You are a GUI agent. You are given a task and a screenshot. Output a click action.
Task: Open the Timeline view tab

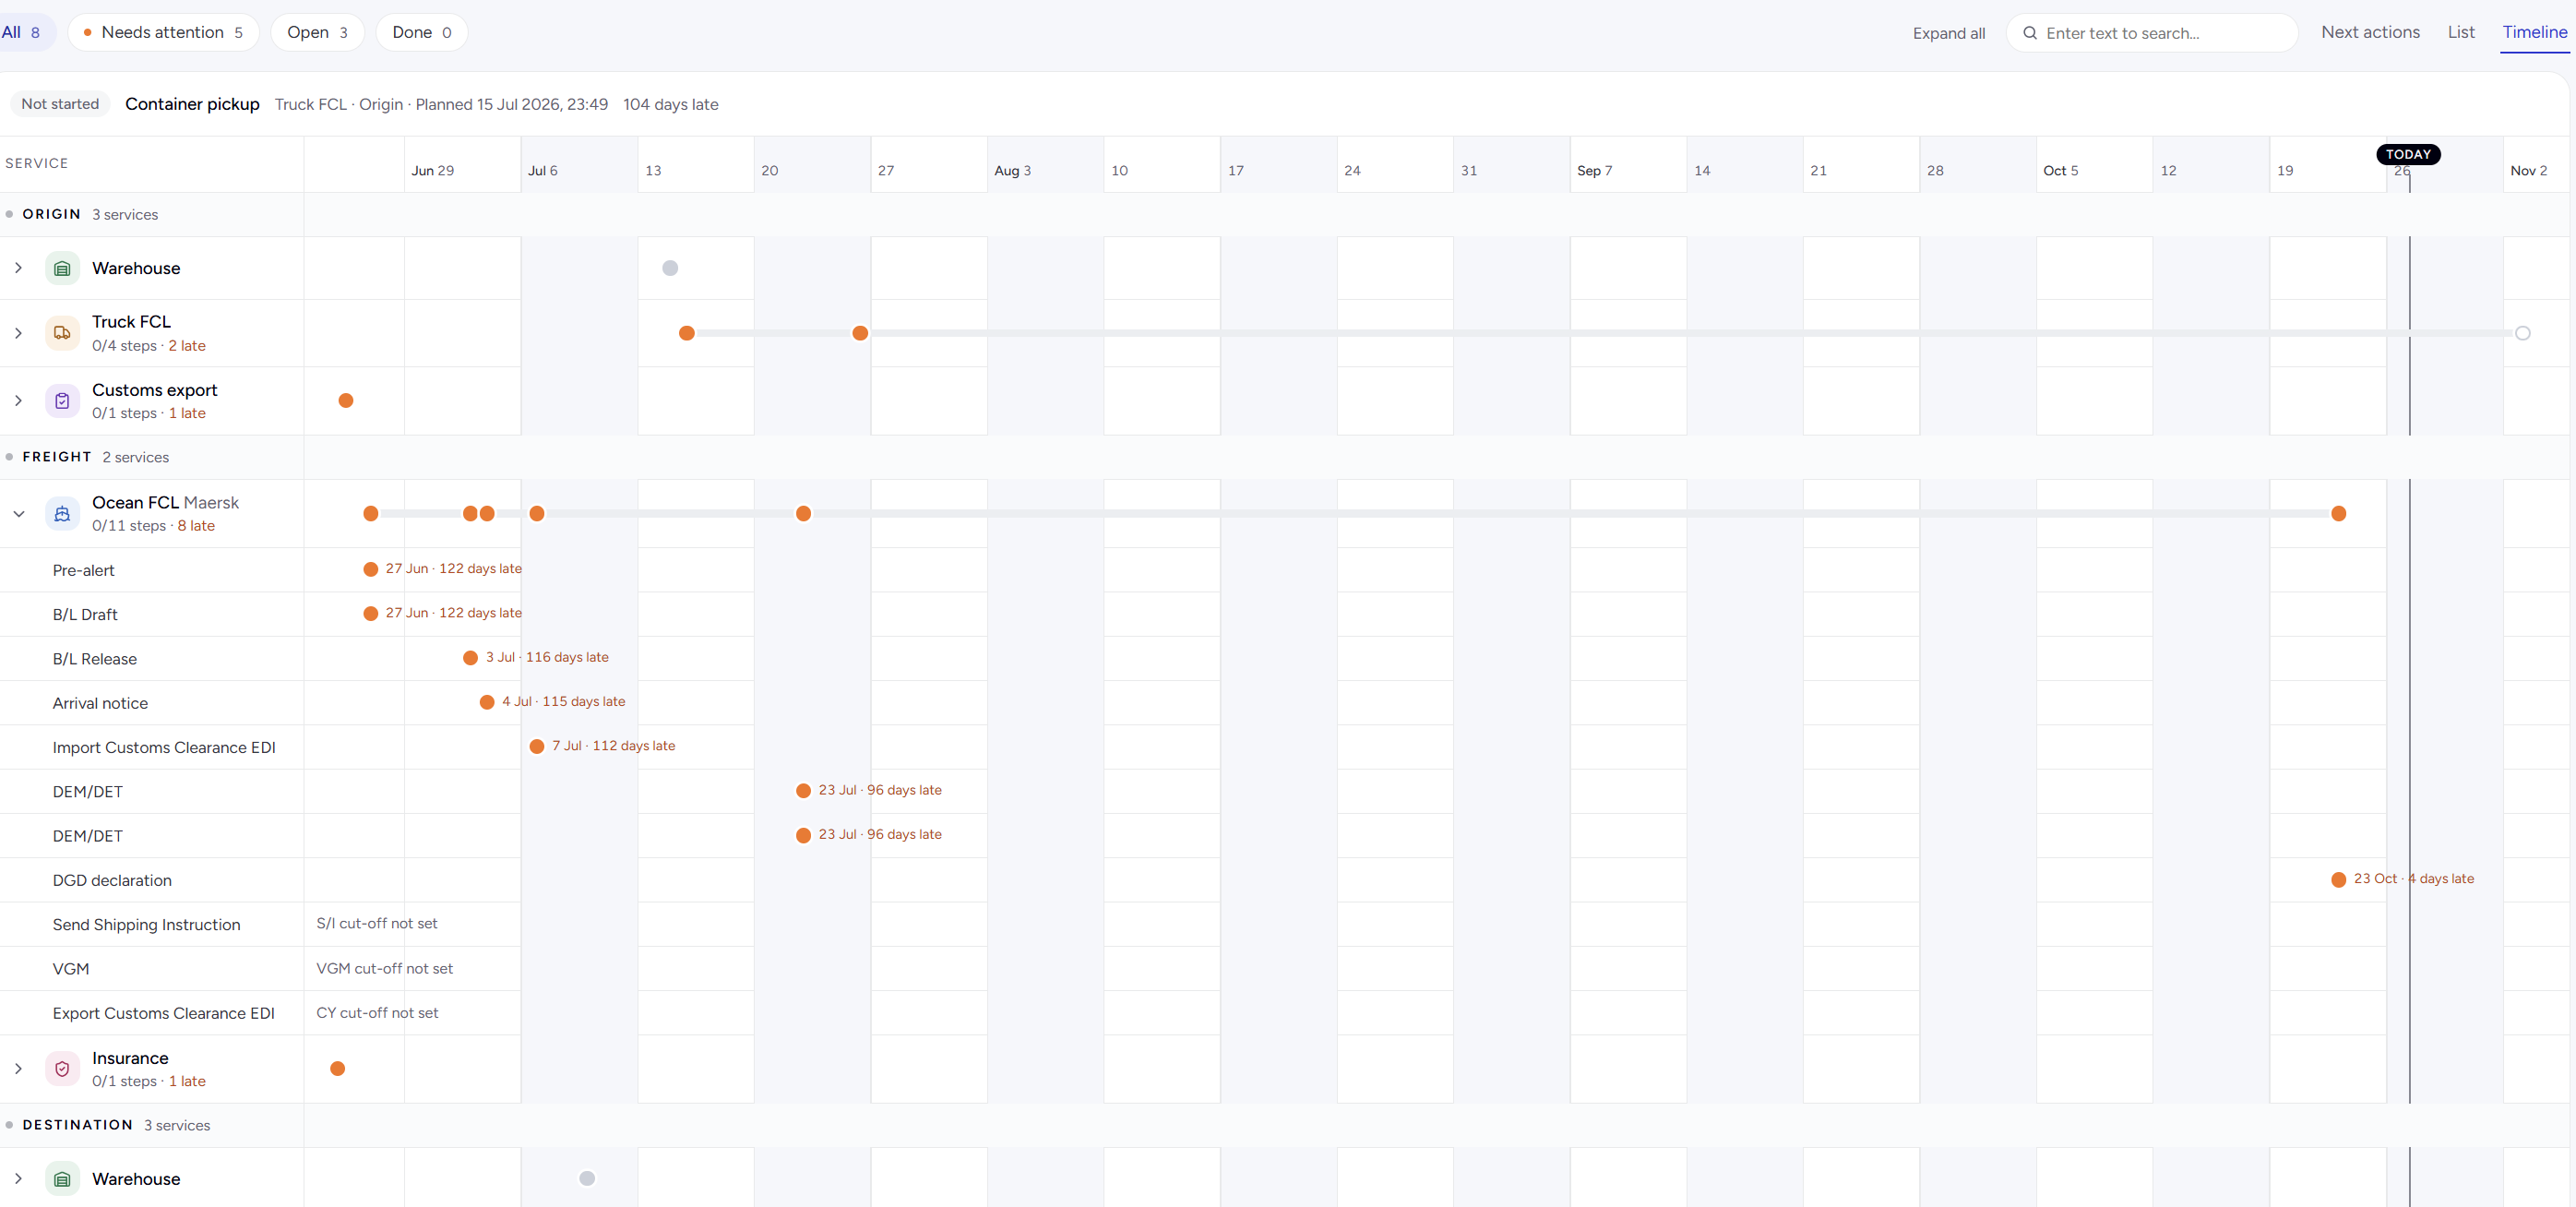[x=2534, y=32]
